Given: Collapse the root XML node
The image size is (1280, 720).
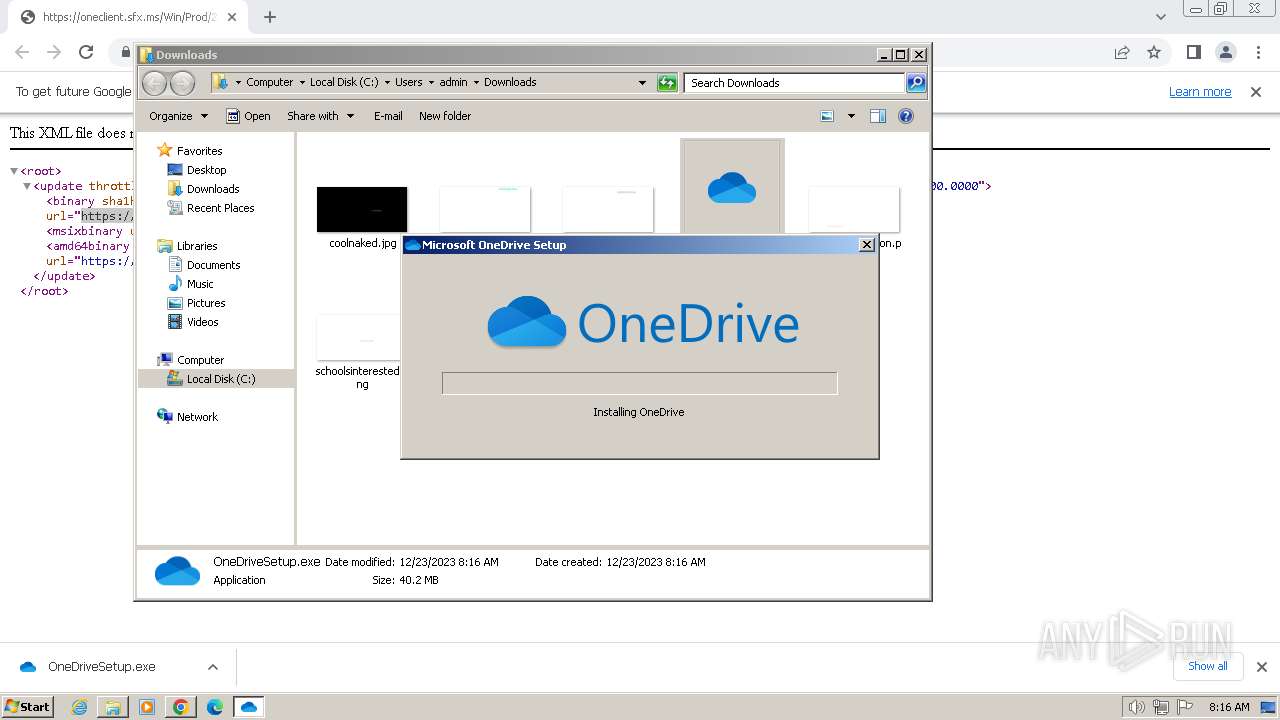Looking at the screenshot, I should [x=15, y=171].
